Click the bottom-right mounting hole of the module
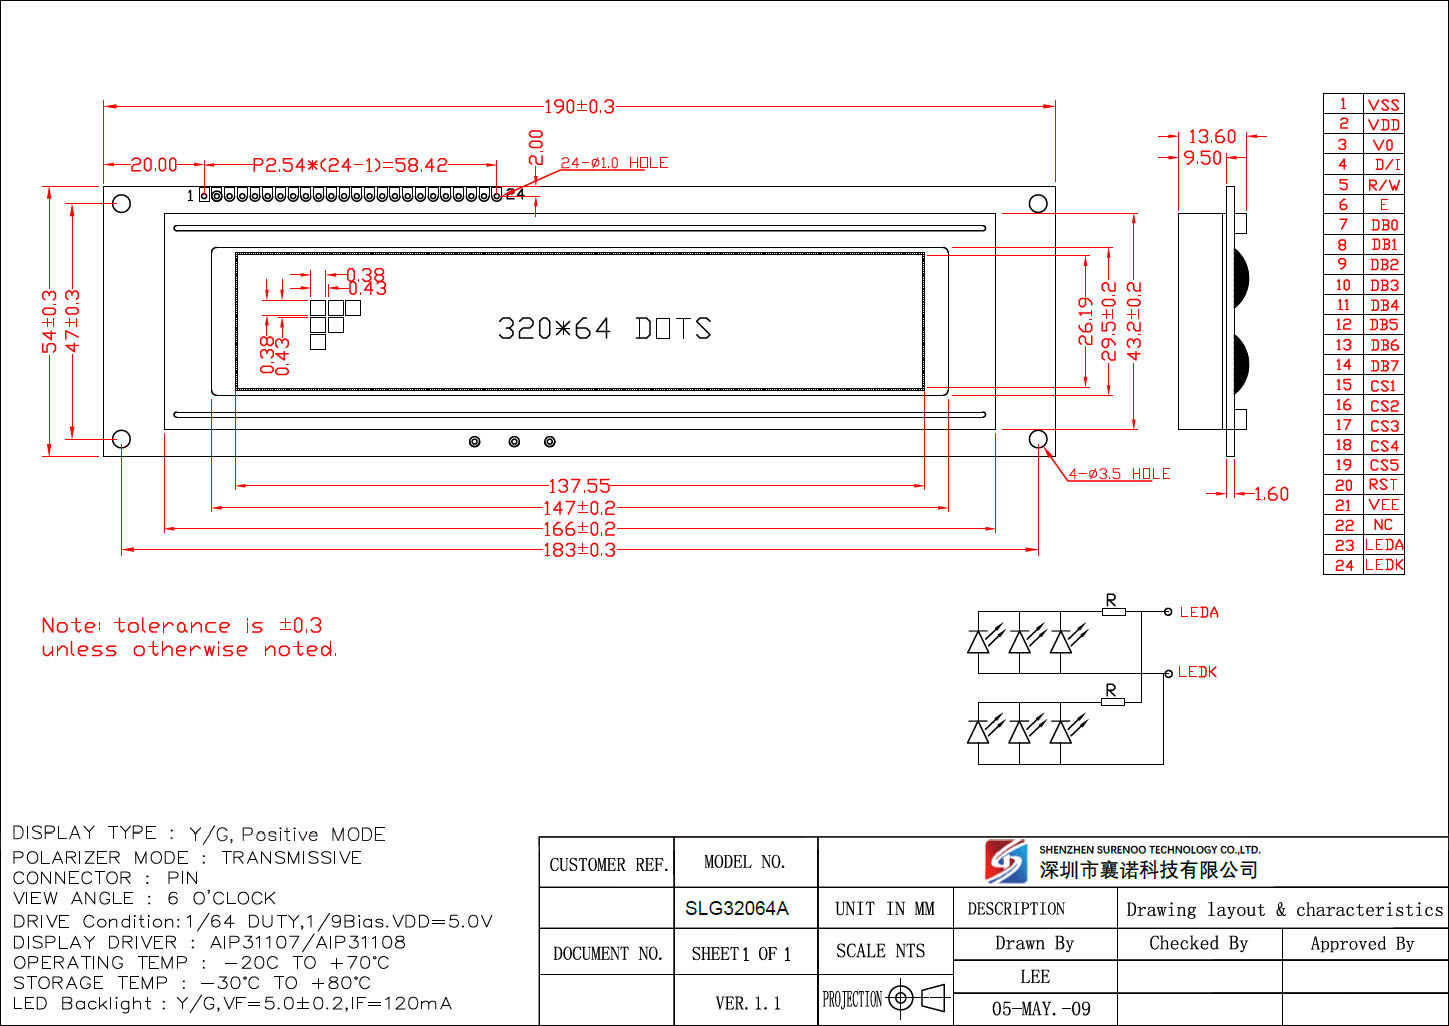The width and height of the screenshot is (1449, 1026). click(1038, 439)
